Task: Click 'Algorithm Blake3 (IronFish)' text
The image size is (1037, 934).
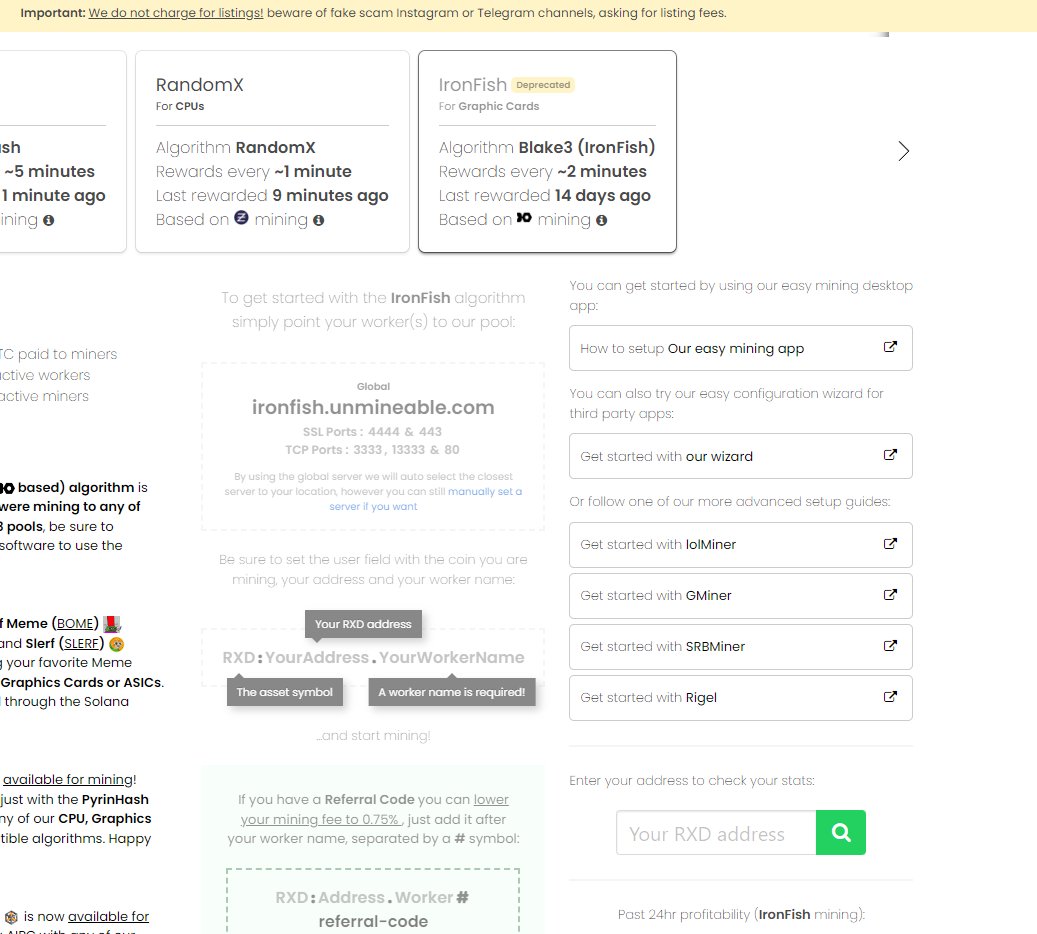Action: point(547,147)
